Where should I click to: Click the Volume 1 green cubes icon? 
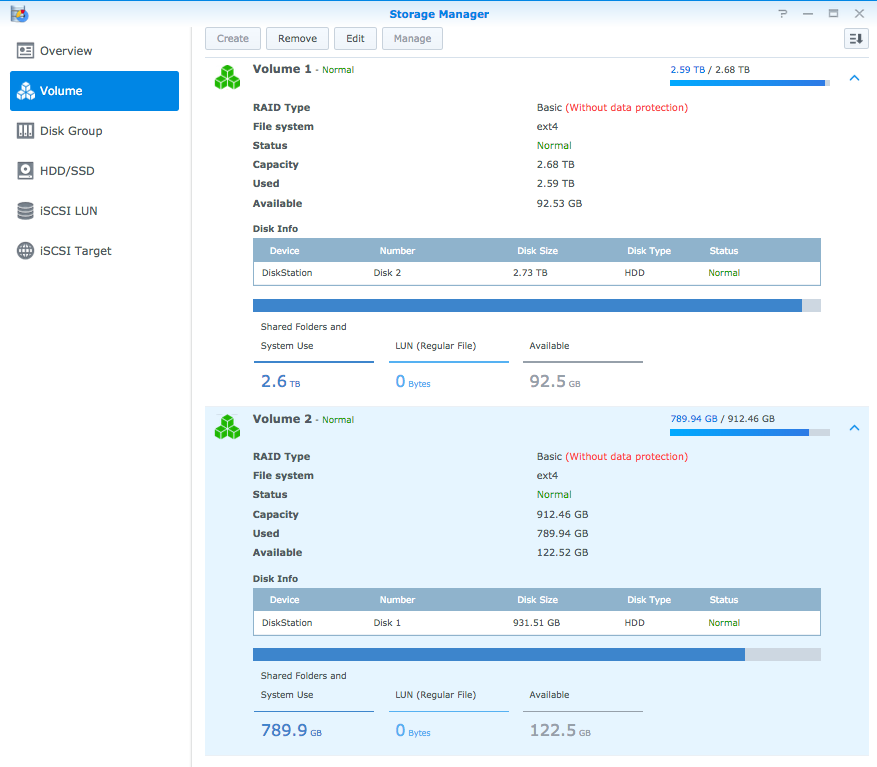coord(227,77)
